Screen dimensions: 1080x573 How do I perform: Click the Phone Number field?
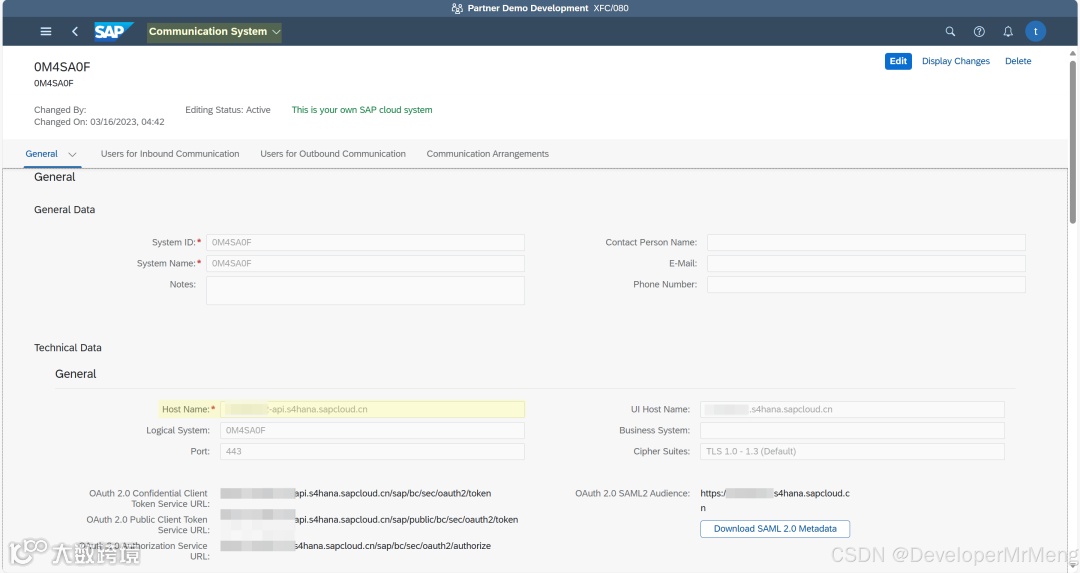866,284
